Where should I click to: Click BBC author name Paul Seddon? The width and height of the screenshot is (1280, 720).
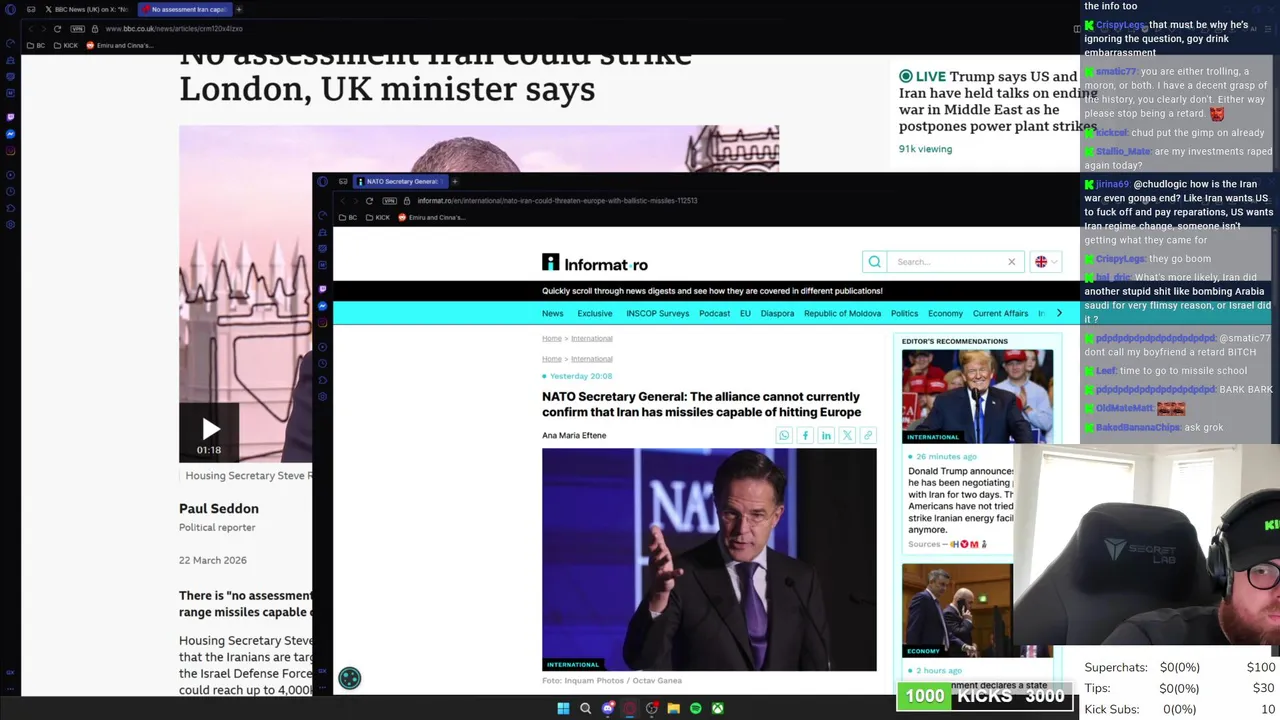(219, 508)
